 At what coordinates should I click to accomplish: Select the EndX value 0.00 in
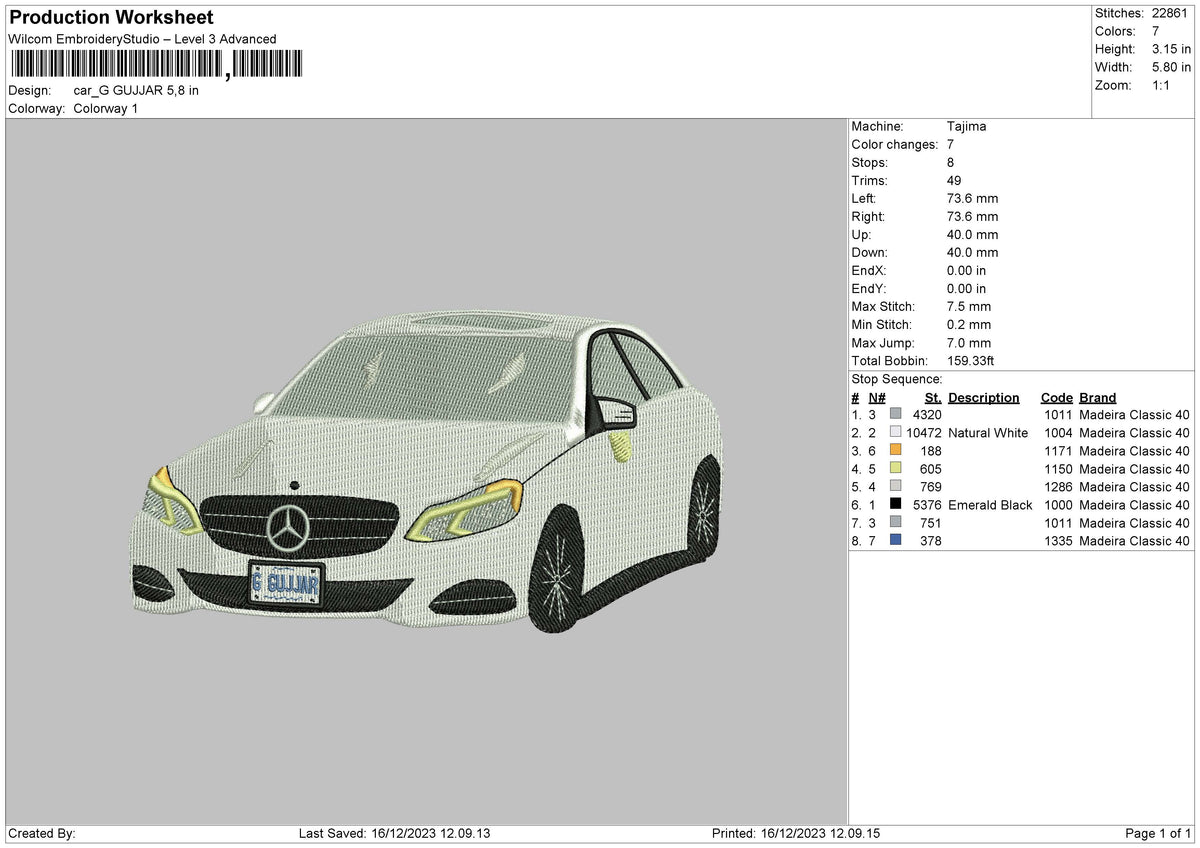[966, 271]
